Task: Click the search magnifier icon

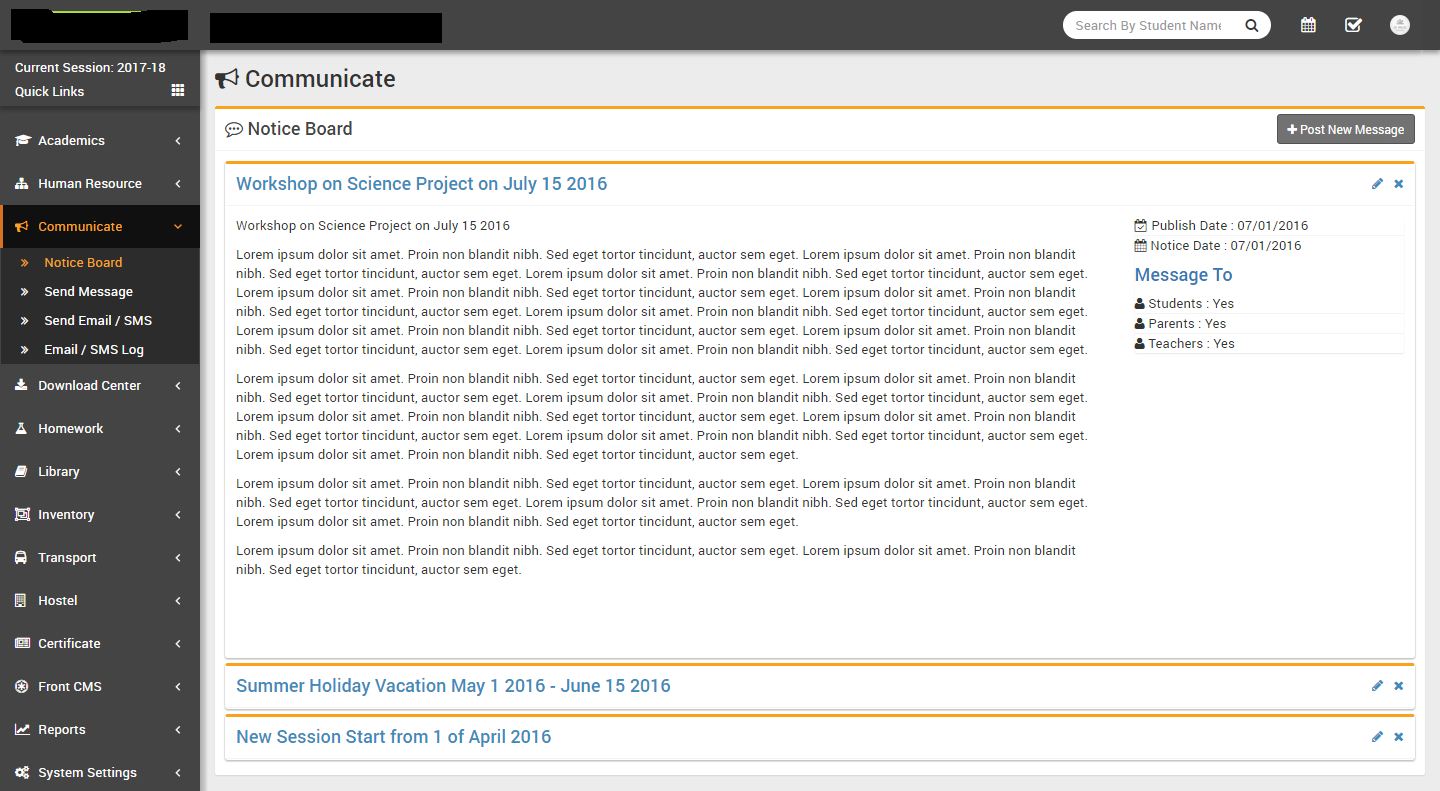Action: coord(1252,26)
